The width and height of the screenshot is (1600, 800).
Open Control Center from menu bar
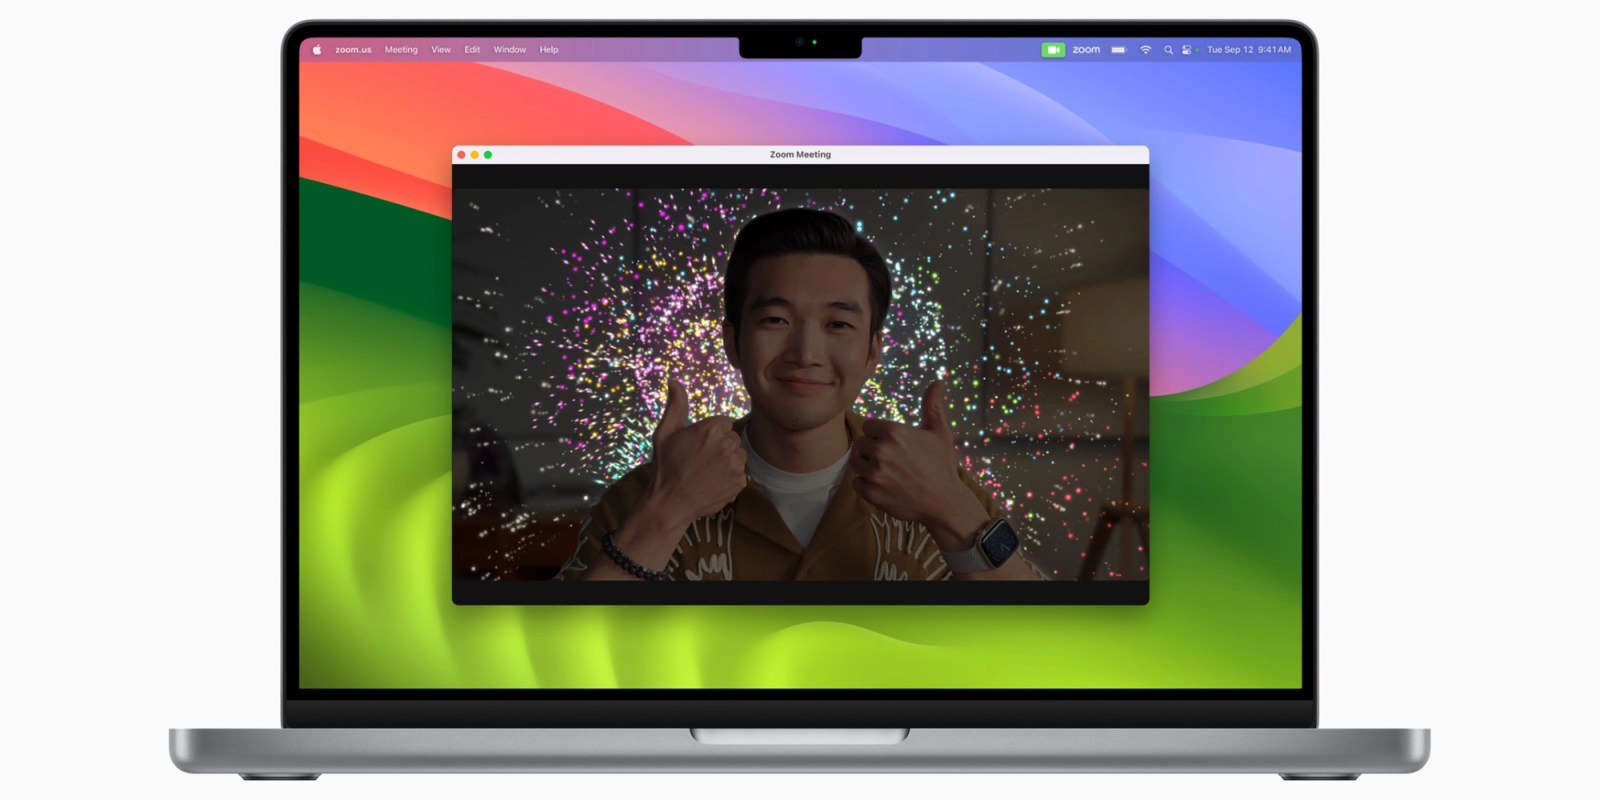1187,50
